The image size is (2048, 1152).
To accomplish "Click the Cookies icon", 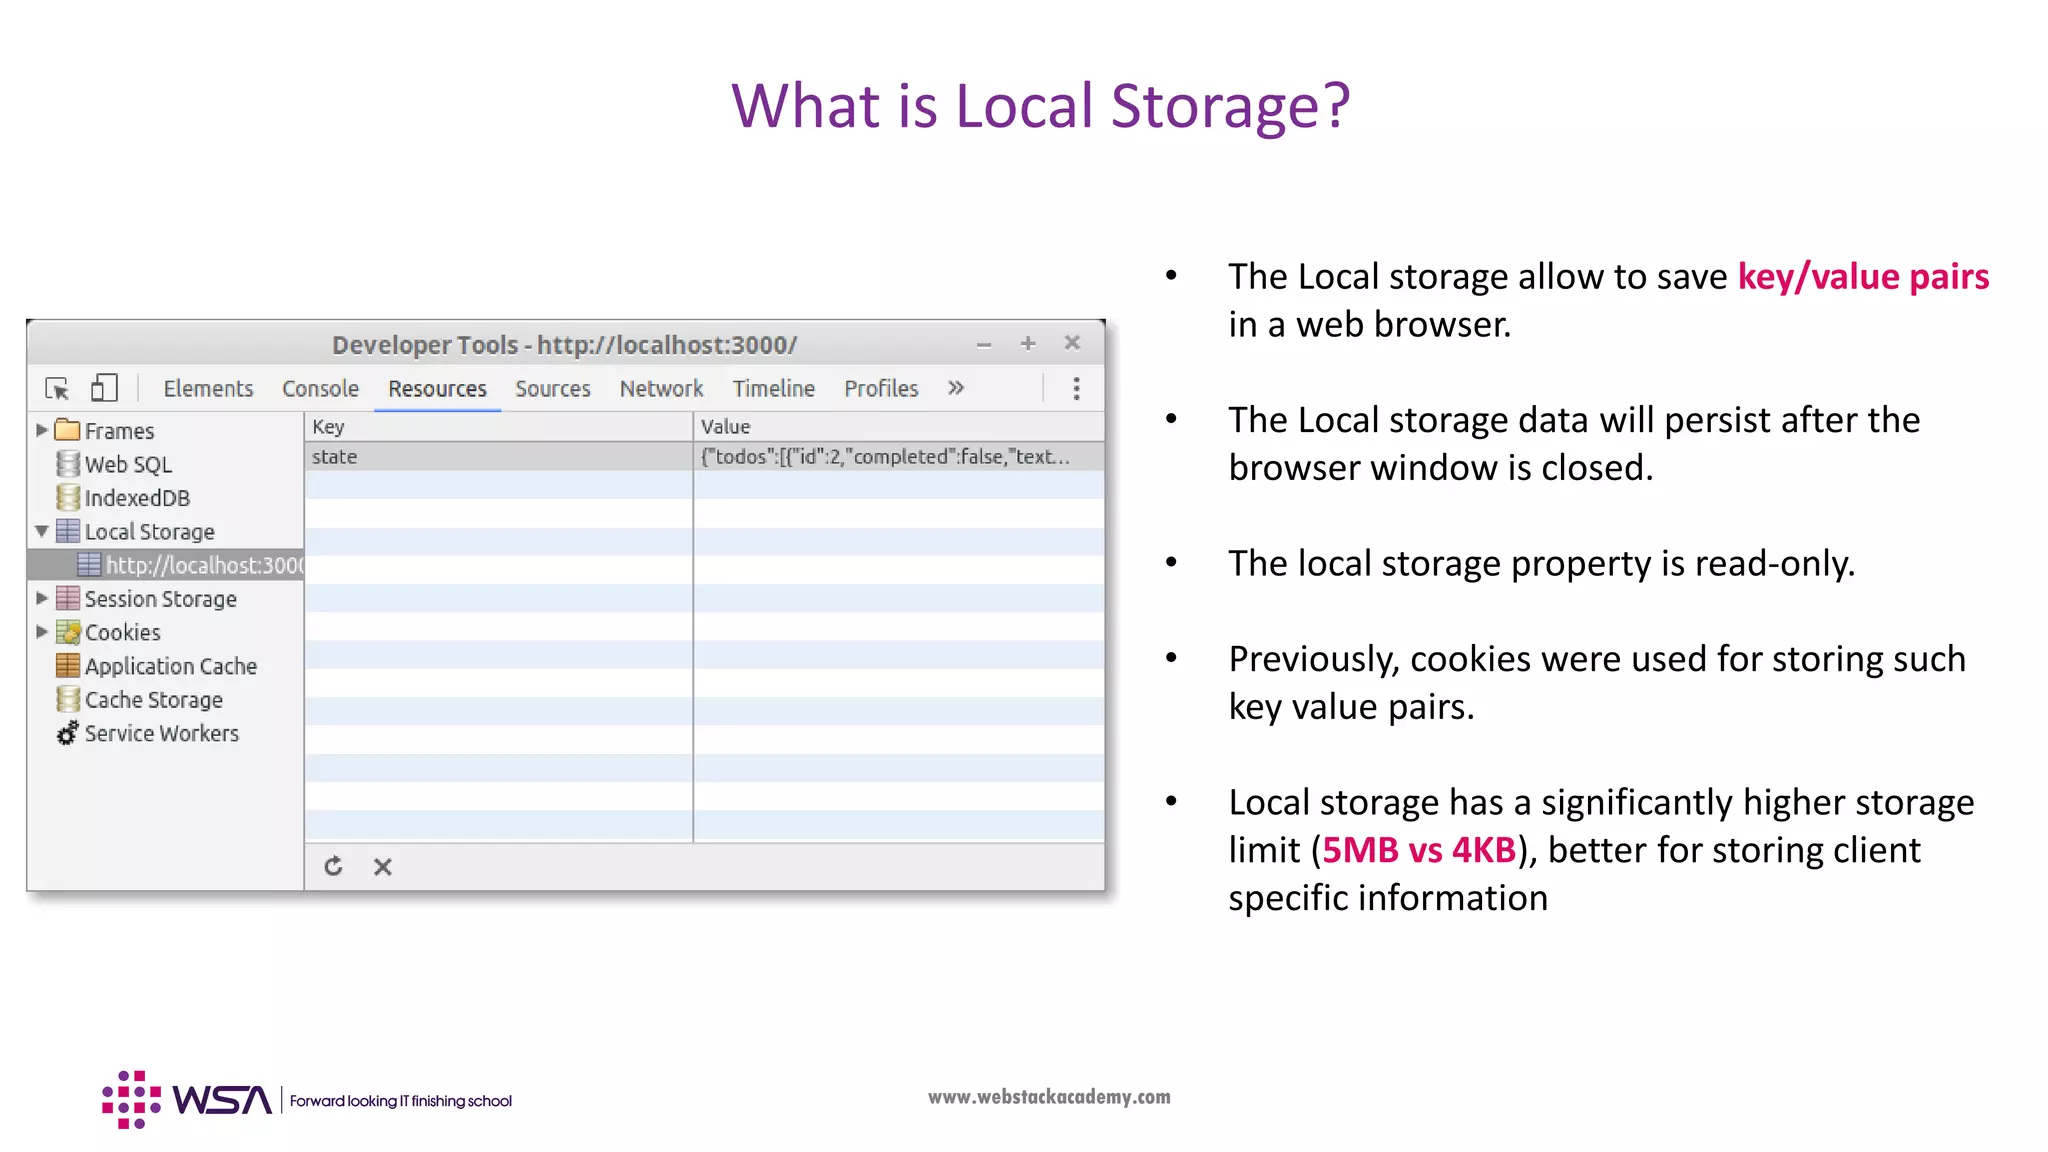I will click(67, 632).
